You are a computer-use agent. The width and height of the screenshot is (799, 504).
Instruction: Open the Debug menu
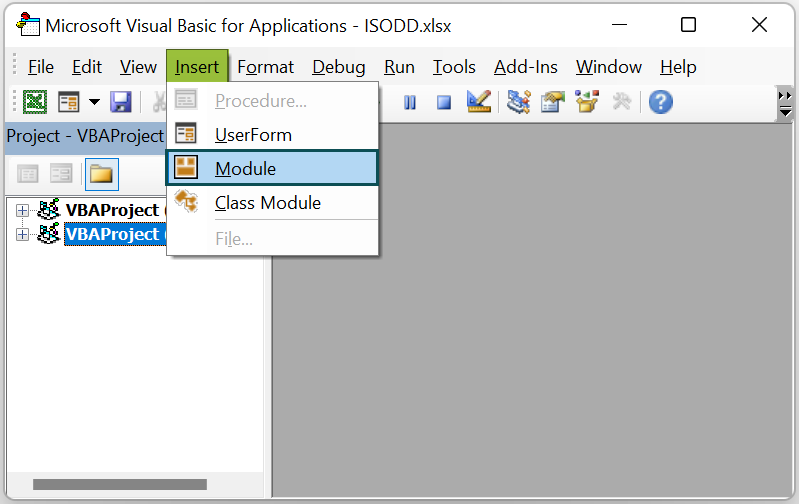coord(339,67)
